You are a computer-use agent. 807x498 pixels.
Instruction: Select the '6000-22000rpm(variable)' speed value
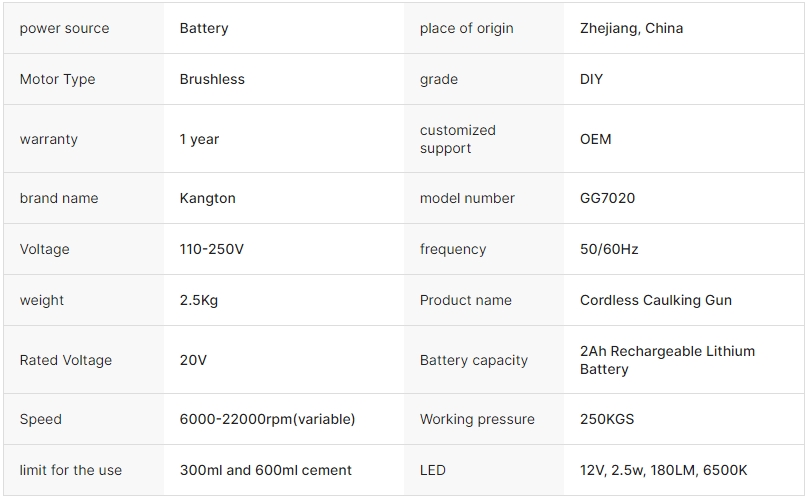pyautogui.click(x=267, y=419)
